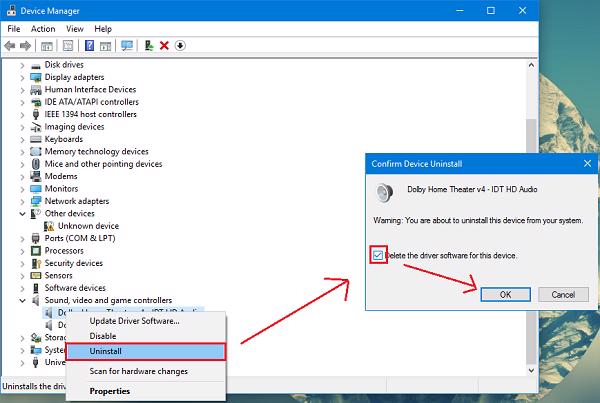Click the Forward arrow toolbar icon
Image resolution: width=600 pixels, height=403 pixels.
click(27, 45)
